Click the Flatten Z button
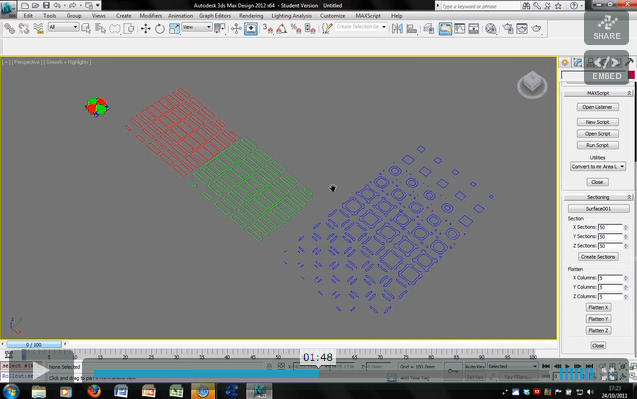 tap(598, 331)
